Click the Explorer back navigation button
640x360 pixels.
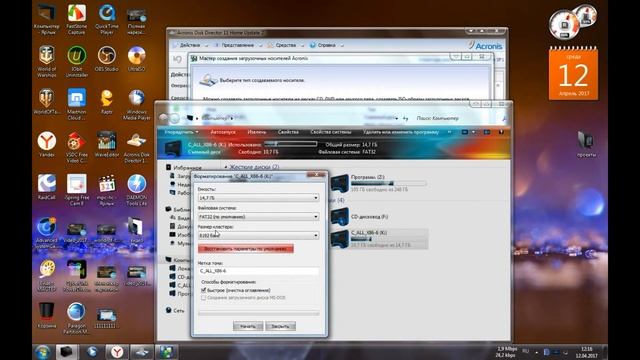tap(164, 118)
